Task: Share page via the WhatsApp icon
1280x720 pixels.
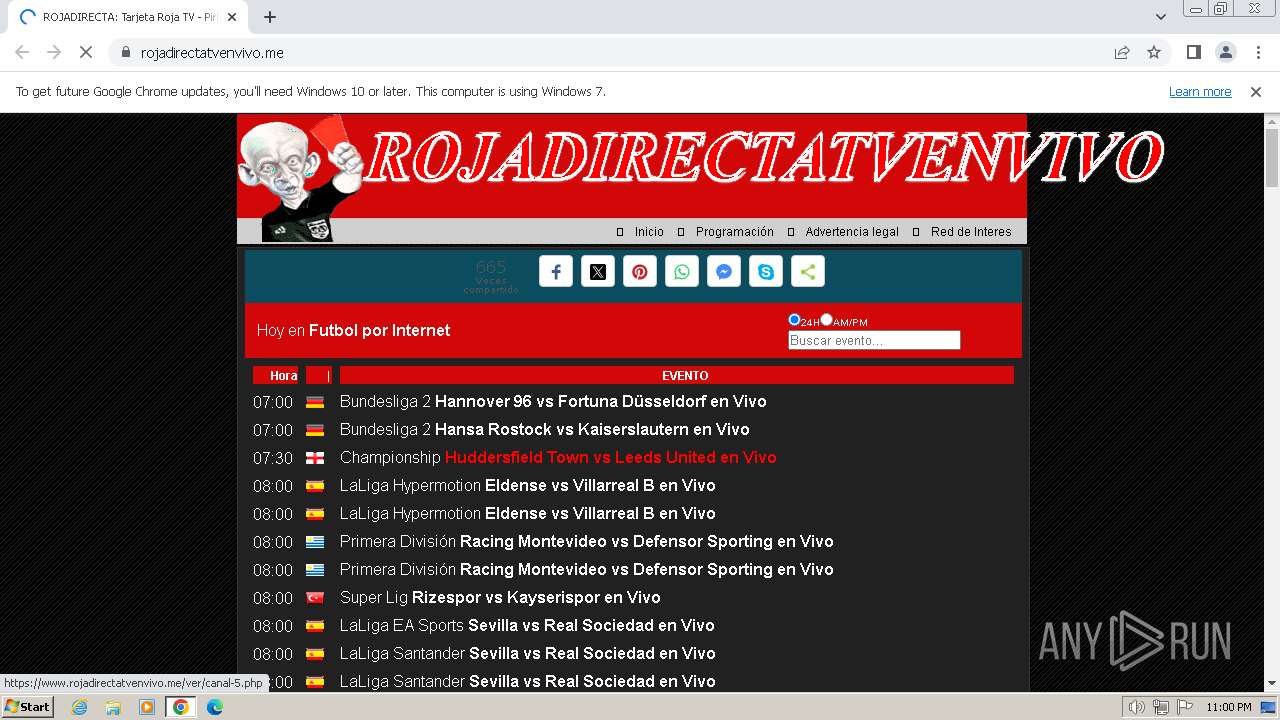Action: (x=682, y=272)
